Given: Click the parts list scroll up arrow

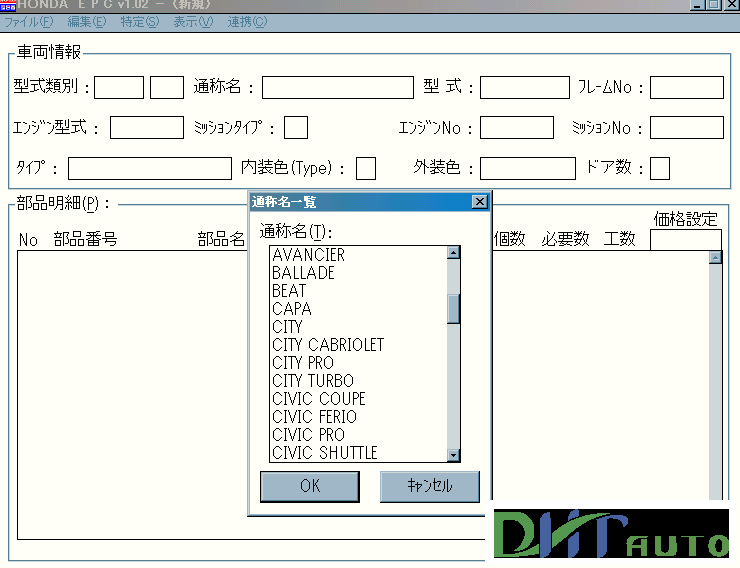Looking at the screenshot, I should (x=715, y=258).
